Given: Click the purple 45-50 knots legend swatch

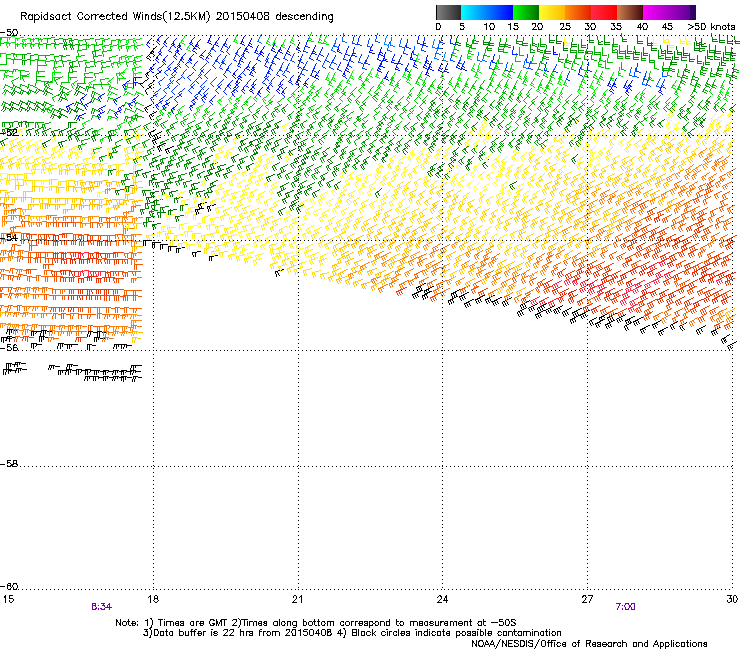Looking at the screenshot, I should pyautogui.click(x=682, y=12).
